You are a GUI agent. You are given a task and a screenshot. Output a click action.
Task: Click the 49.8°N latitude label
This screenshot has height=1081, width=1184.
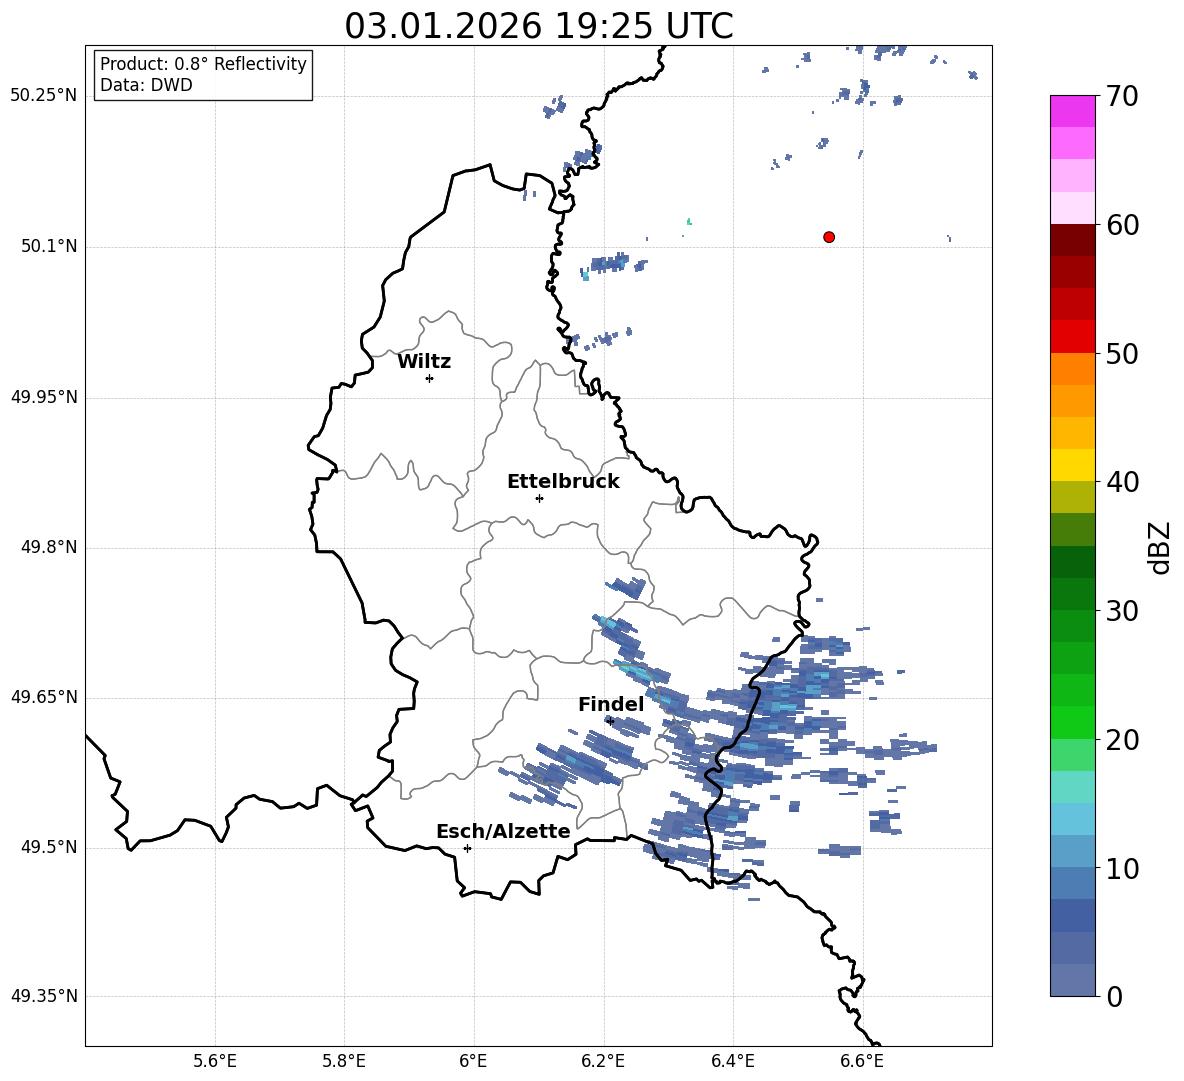(x=49, y=547)
